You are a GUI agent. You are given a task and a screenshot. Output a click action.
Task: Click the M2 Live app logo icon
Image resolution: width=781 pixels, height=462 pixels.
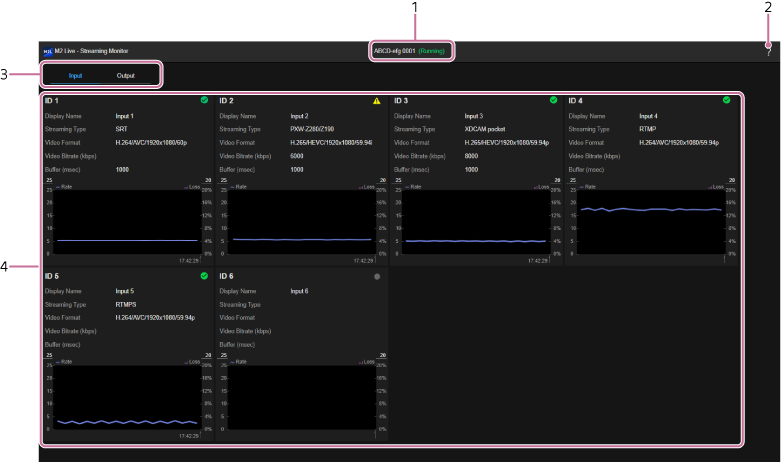[48, 51]
